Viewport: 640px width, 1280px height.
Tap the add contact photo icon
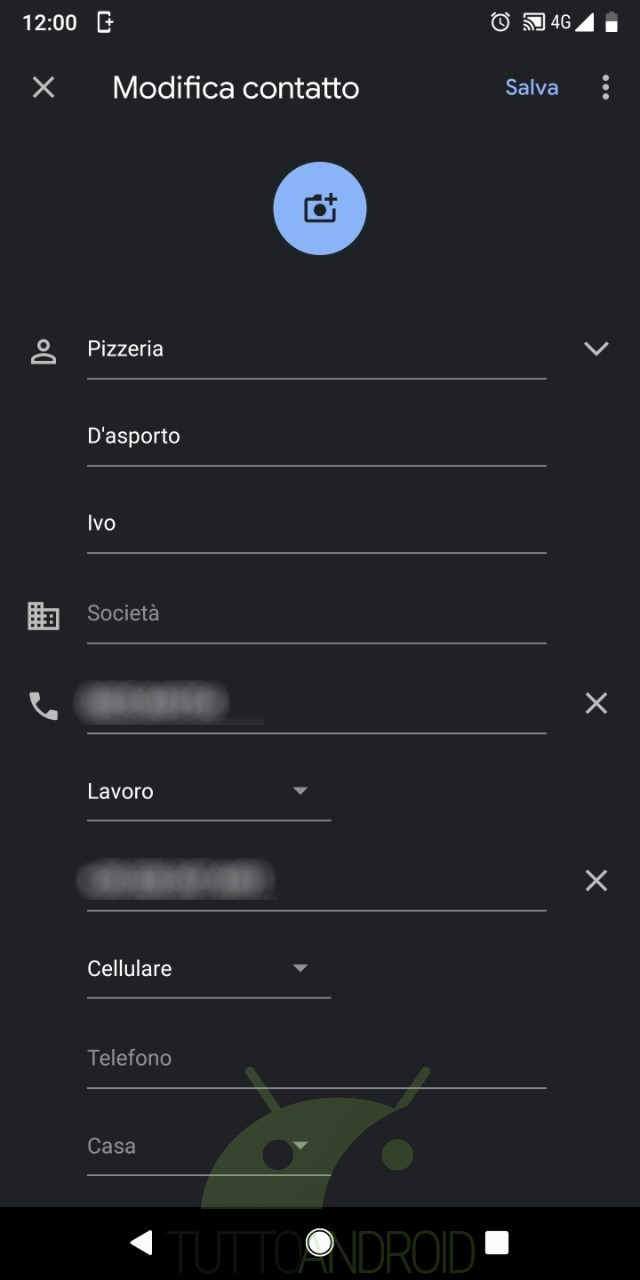(x=320, y=208)
